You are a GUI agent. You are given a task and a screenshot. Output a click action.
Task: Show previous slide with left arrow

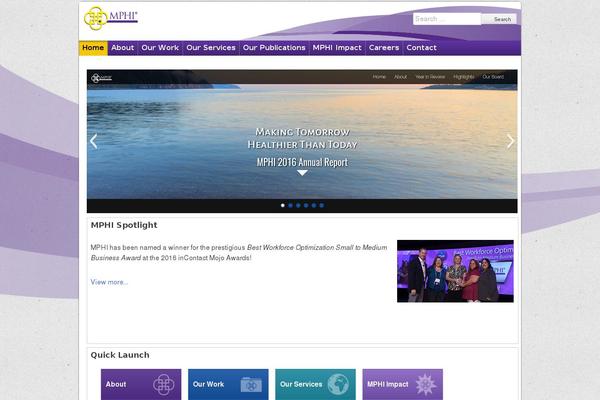(x=94, y=141)
